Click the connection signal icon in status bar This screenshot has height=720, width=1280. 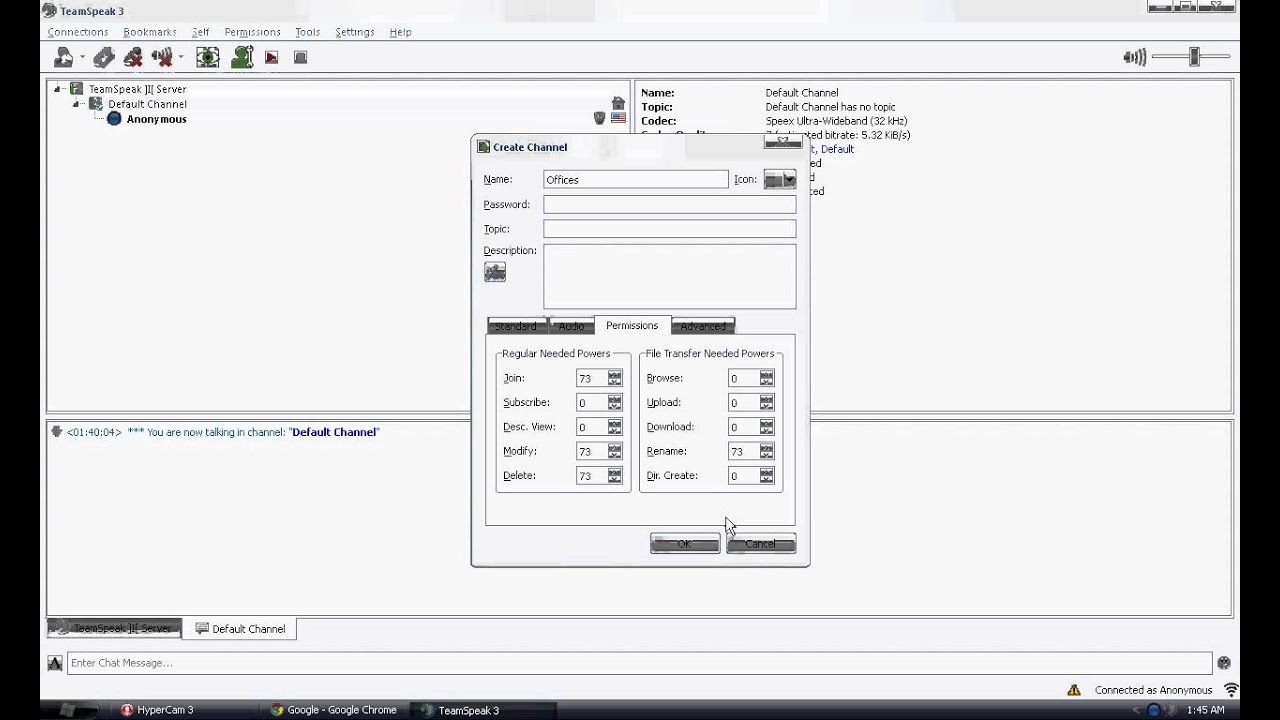click(x=1231, y=690)
